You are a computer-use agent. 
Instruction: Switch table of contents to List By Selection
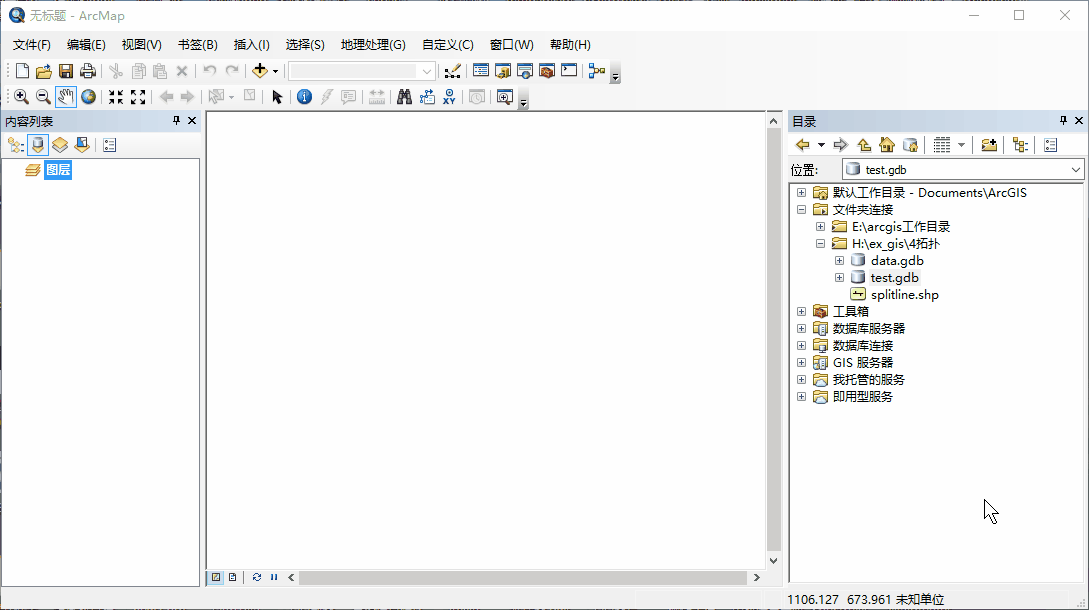click(82, 145)
